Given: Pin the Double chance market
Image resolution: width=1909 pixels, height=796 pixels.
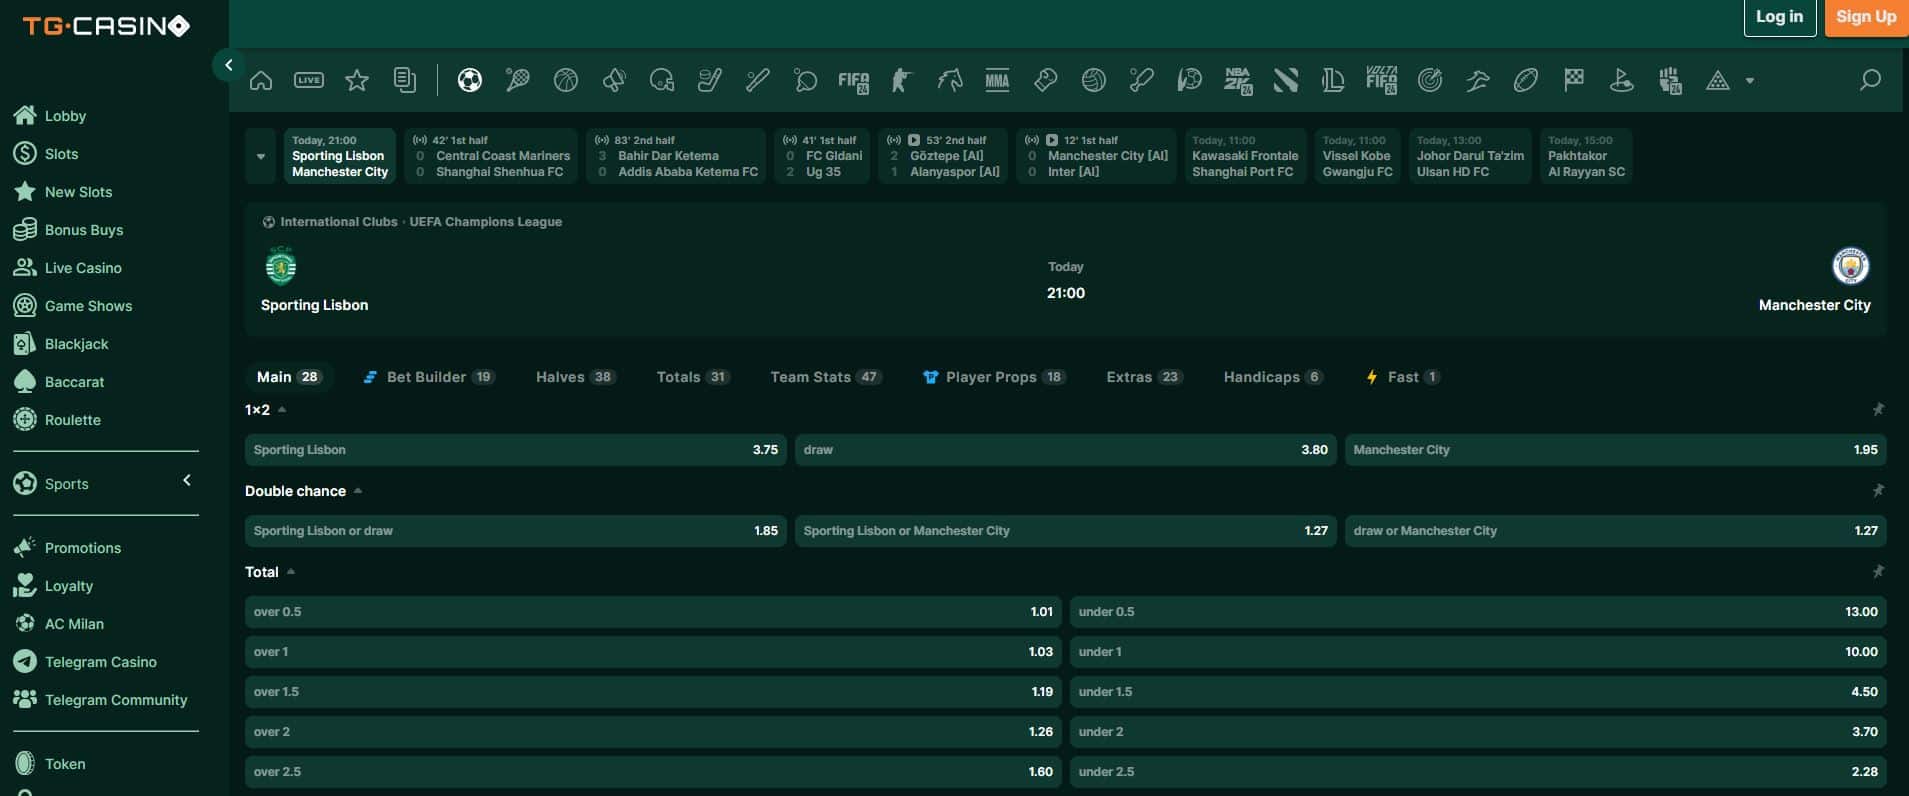Looking at the screenshot, I should click(1878, 491).
